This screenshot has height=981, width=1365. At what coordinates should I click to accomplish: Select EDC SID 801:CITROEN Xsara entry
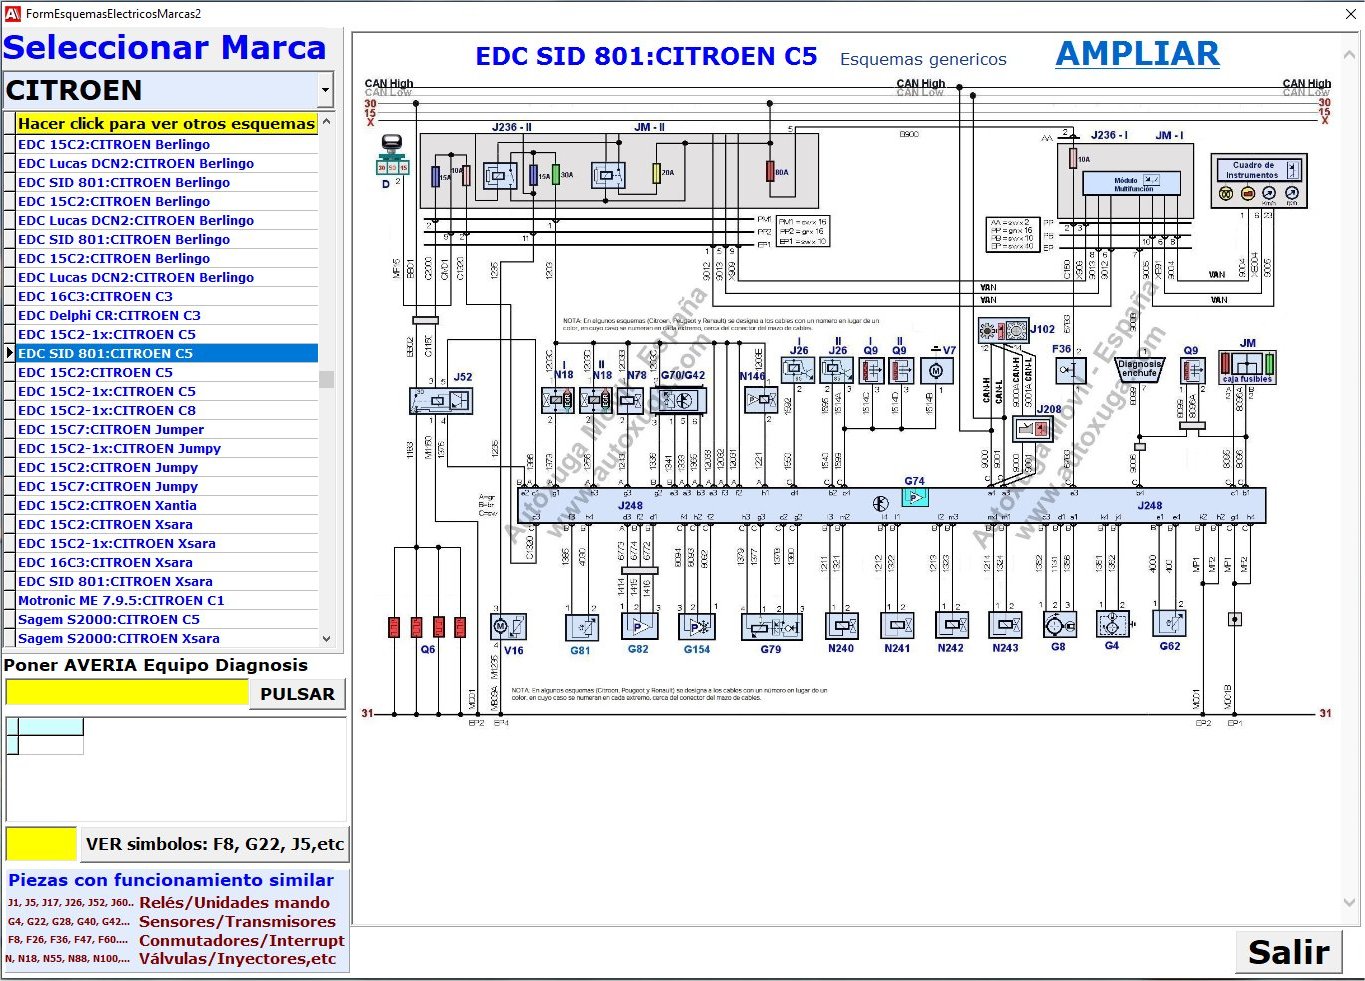pos(167,581)
